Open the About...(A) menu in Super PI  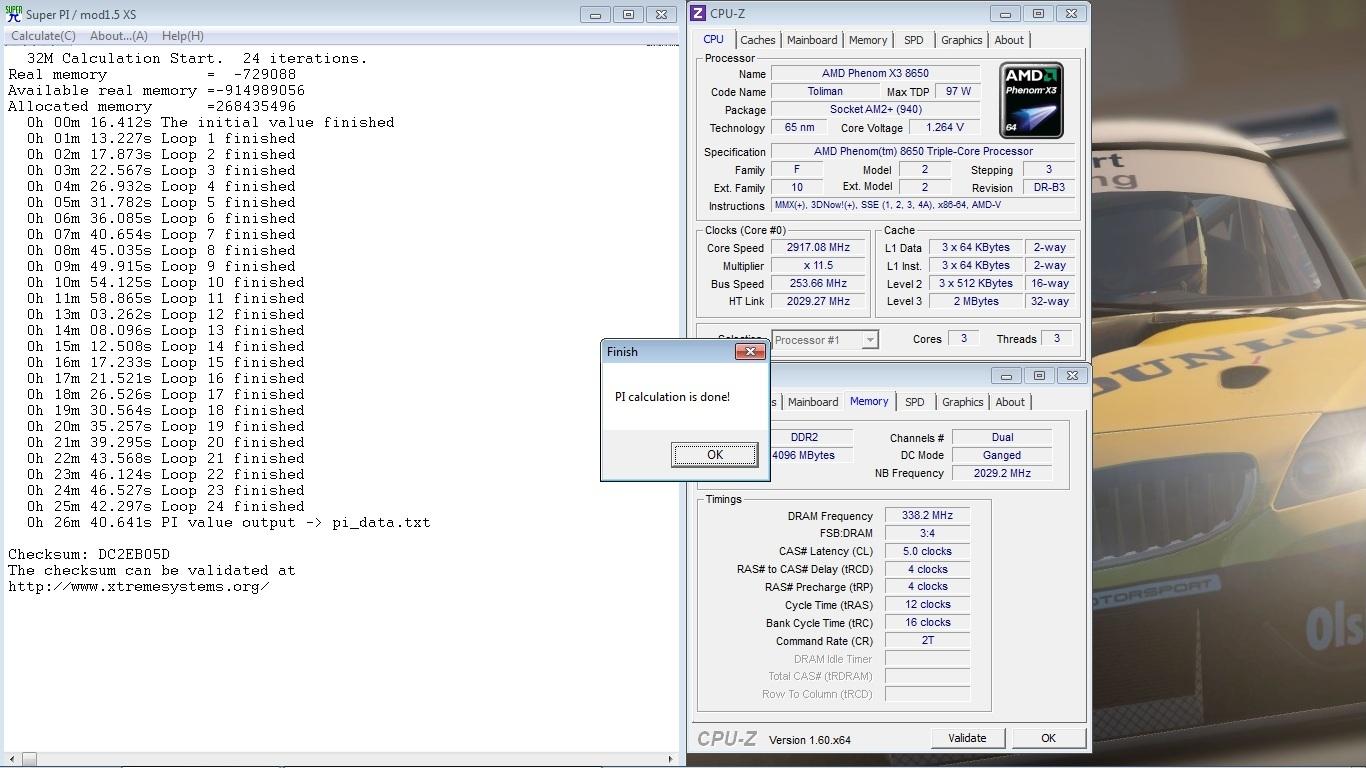tap(118, 36)
